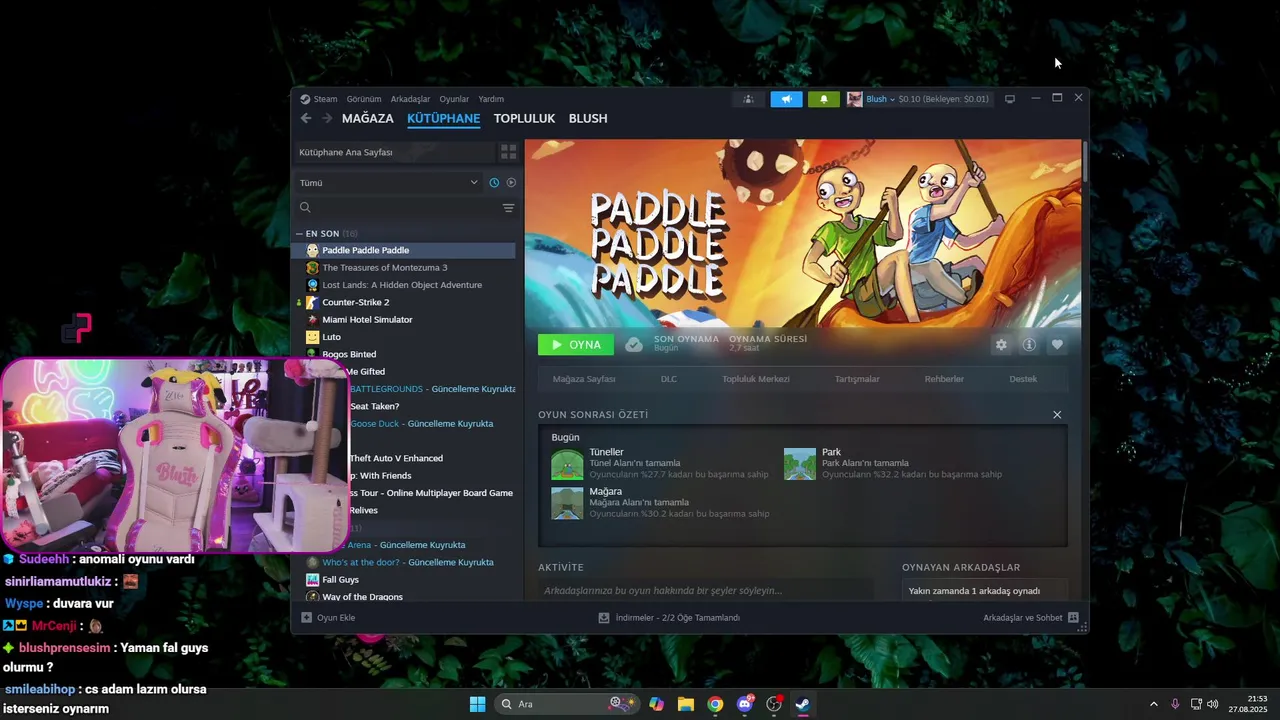Click the Mağara achievement thumbnail

pos(567,504)
